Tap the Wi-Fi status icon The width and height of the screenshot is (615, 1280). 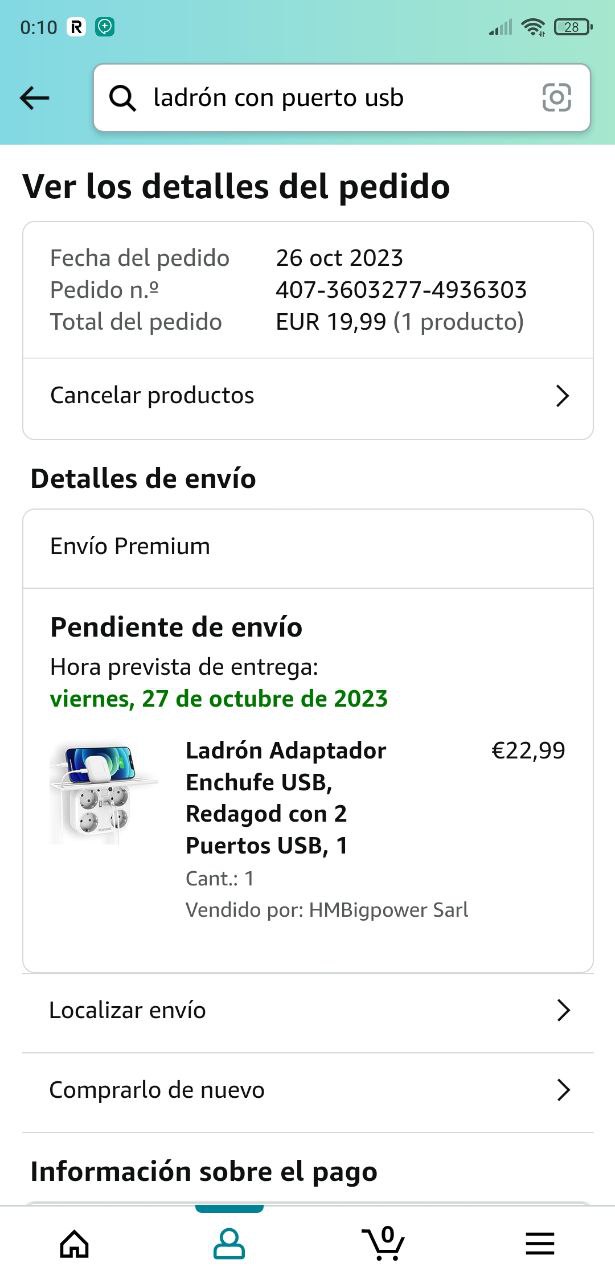coord(533,27)
